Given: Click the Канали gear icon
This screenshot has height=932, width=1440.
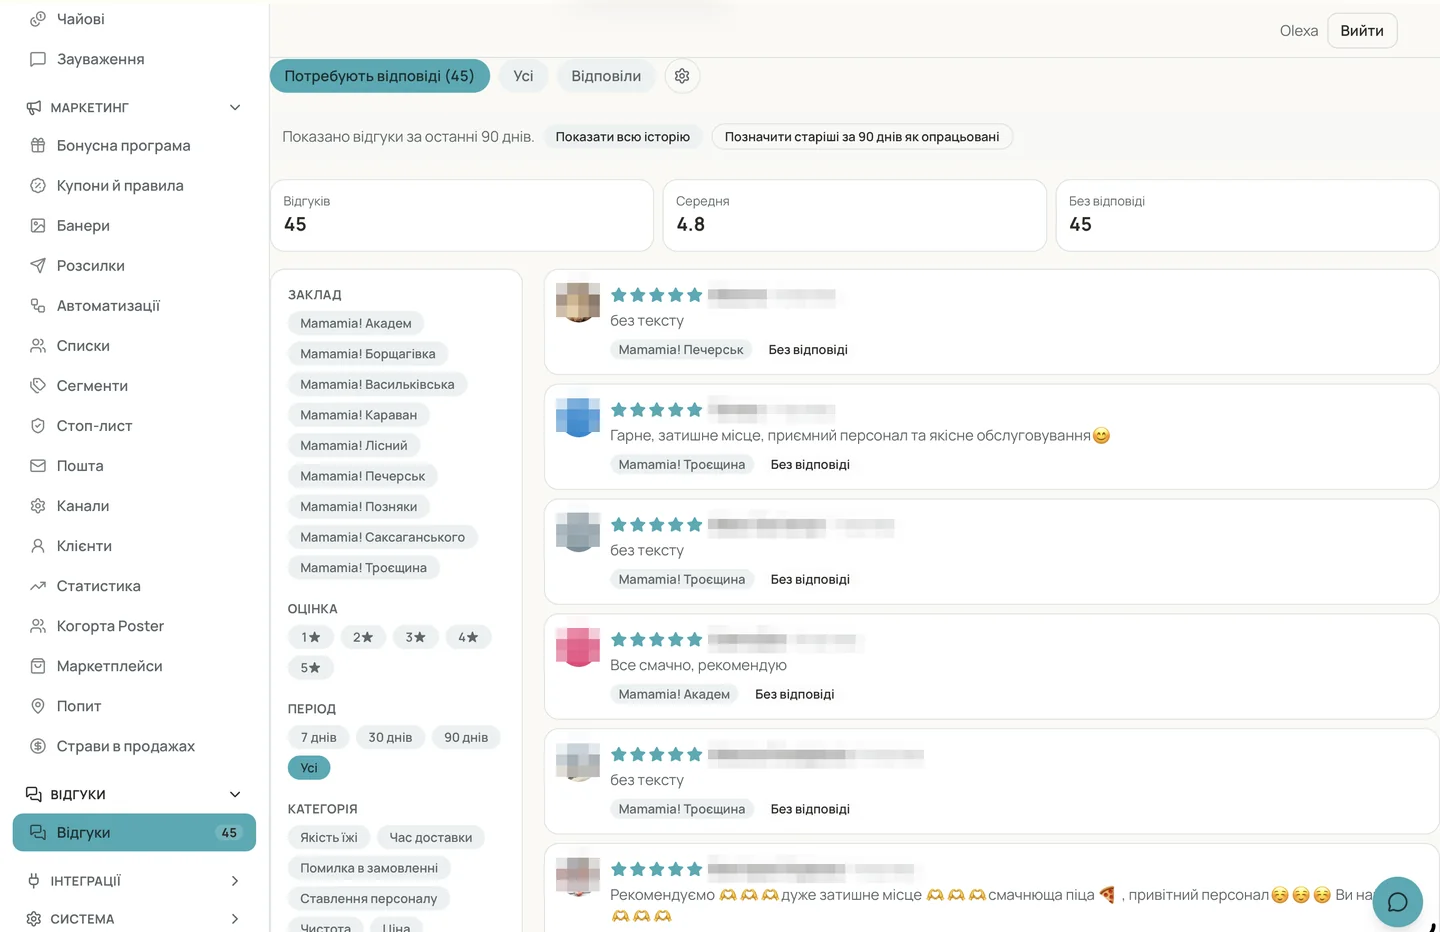Looking at the screenshot, I should tap(38, 505).
